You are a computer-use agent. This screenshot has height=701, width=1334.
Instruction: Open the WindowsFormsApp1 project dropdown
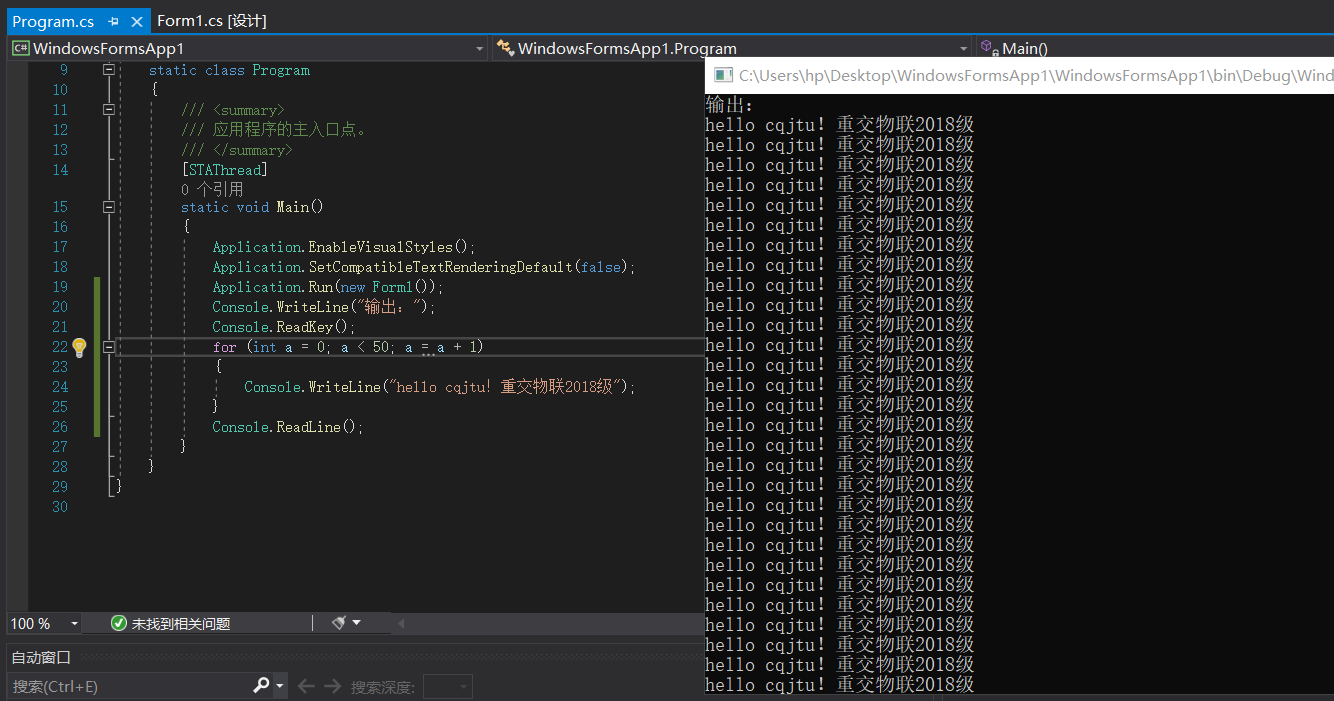tap(481, 48)
